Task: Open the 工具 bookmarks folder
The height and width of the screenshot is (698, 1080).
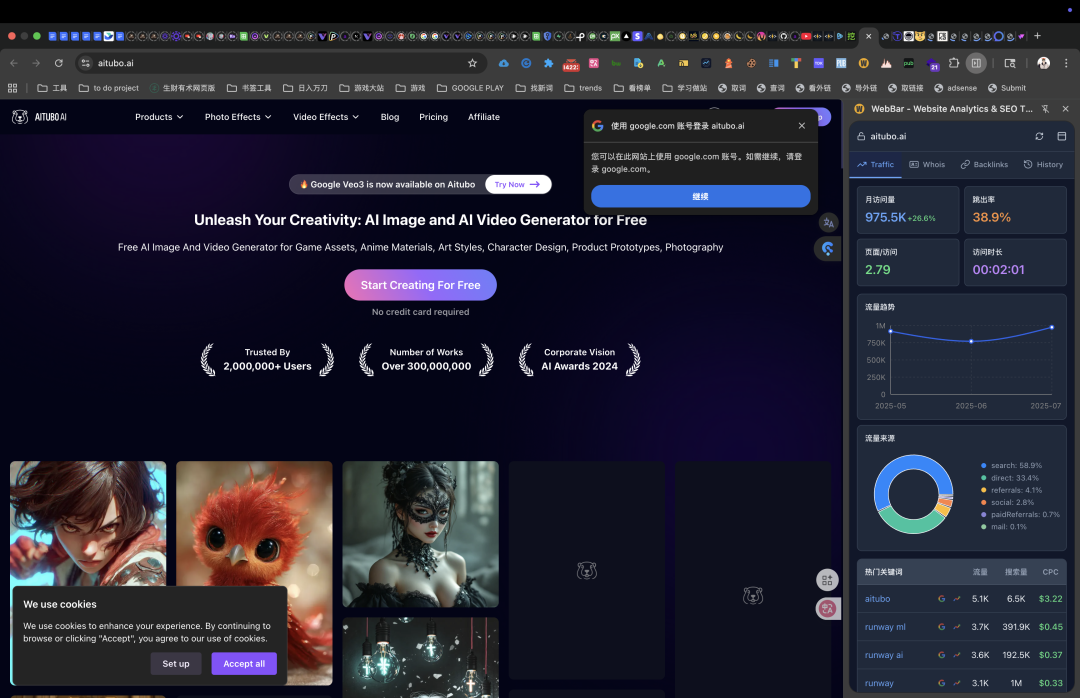Action: [52, 88]
